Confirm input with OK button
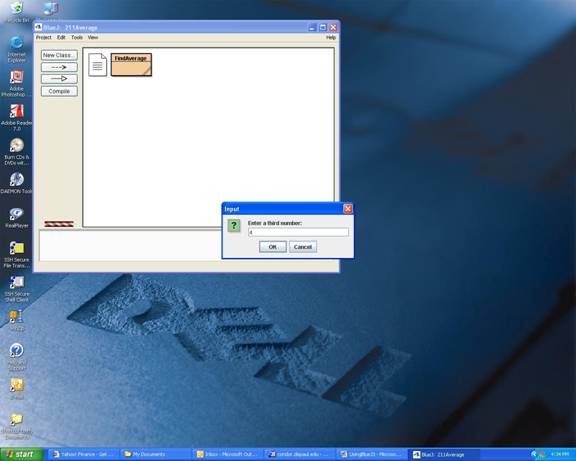The image size is (576, 461). [x=273, y=247]
